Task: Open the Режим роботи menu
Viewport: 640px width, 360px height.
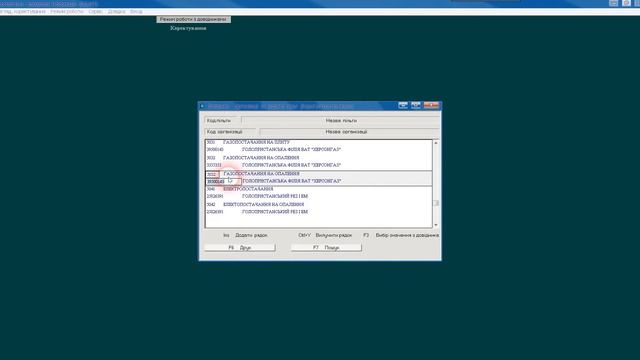Action: click(x=67, y=11)
